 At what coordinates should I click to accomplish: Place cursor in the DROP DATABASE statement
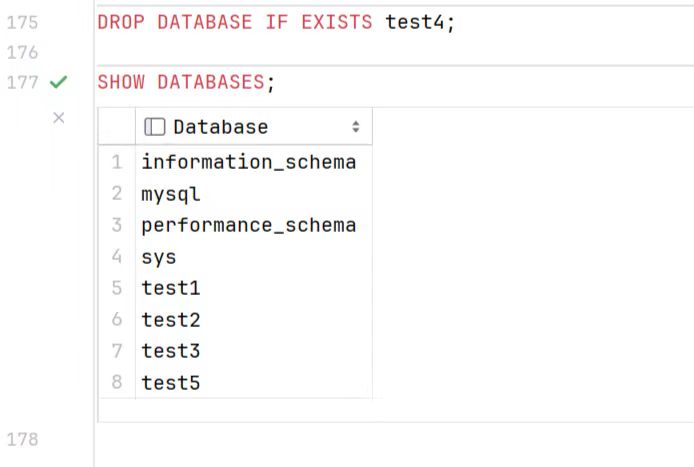tap(276, 22)
